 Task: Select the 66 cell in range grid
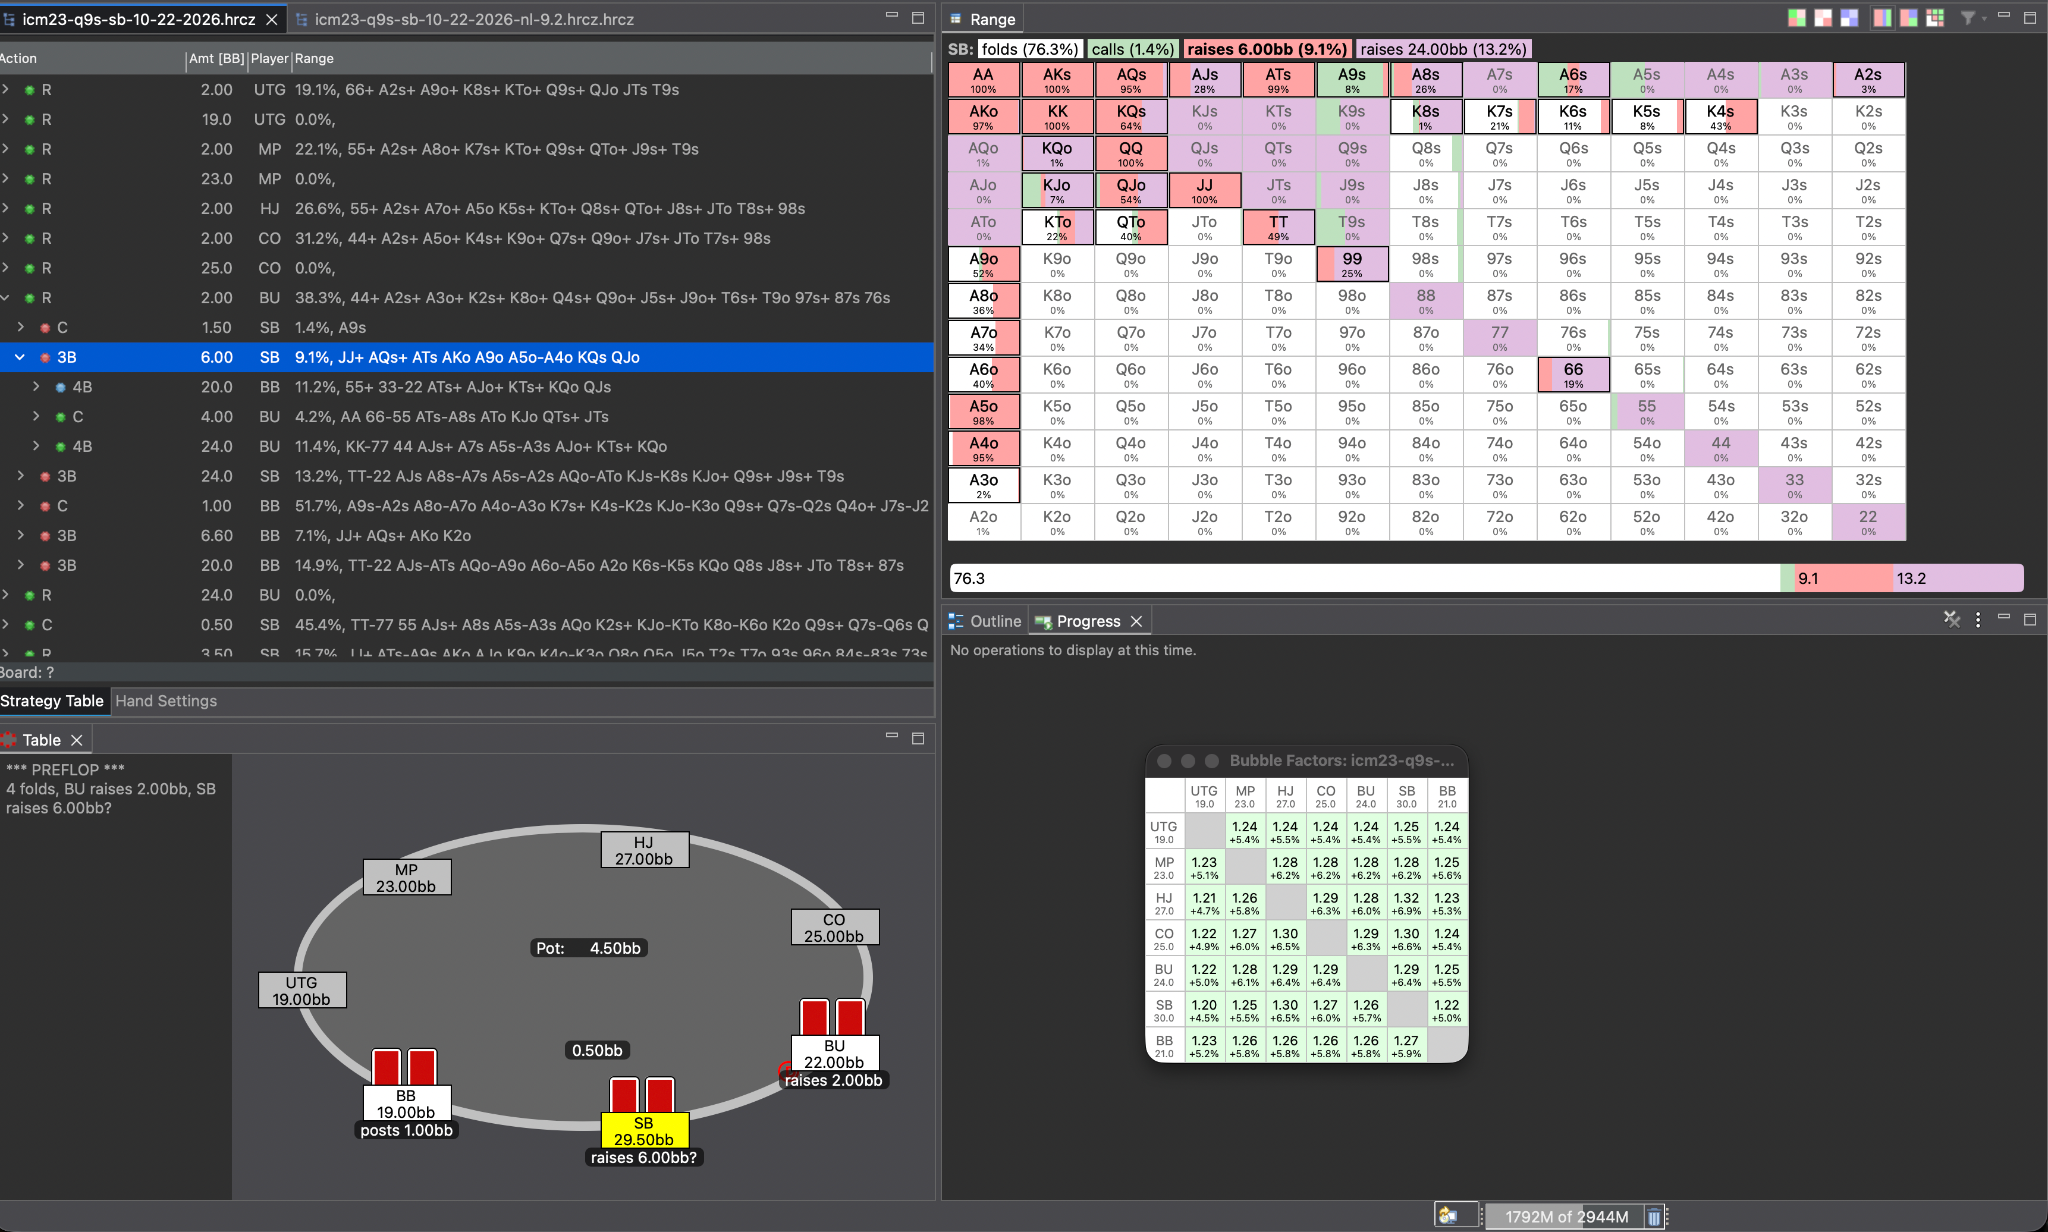click(x=1573, y=375)
